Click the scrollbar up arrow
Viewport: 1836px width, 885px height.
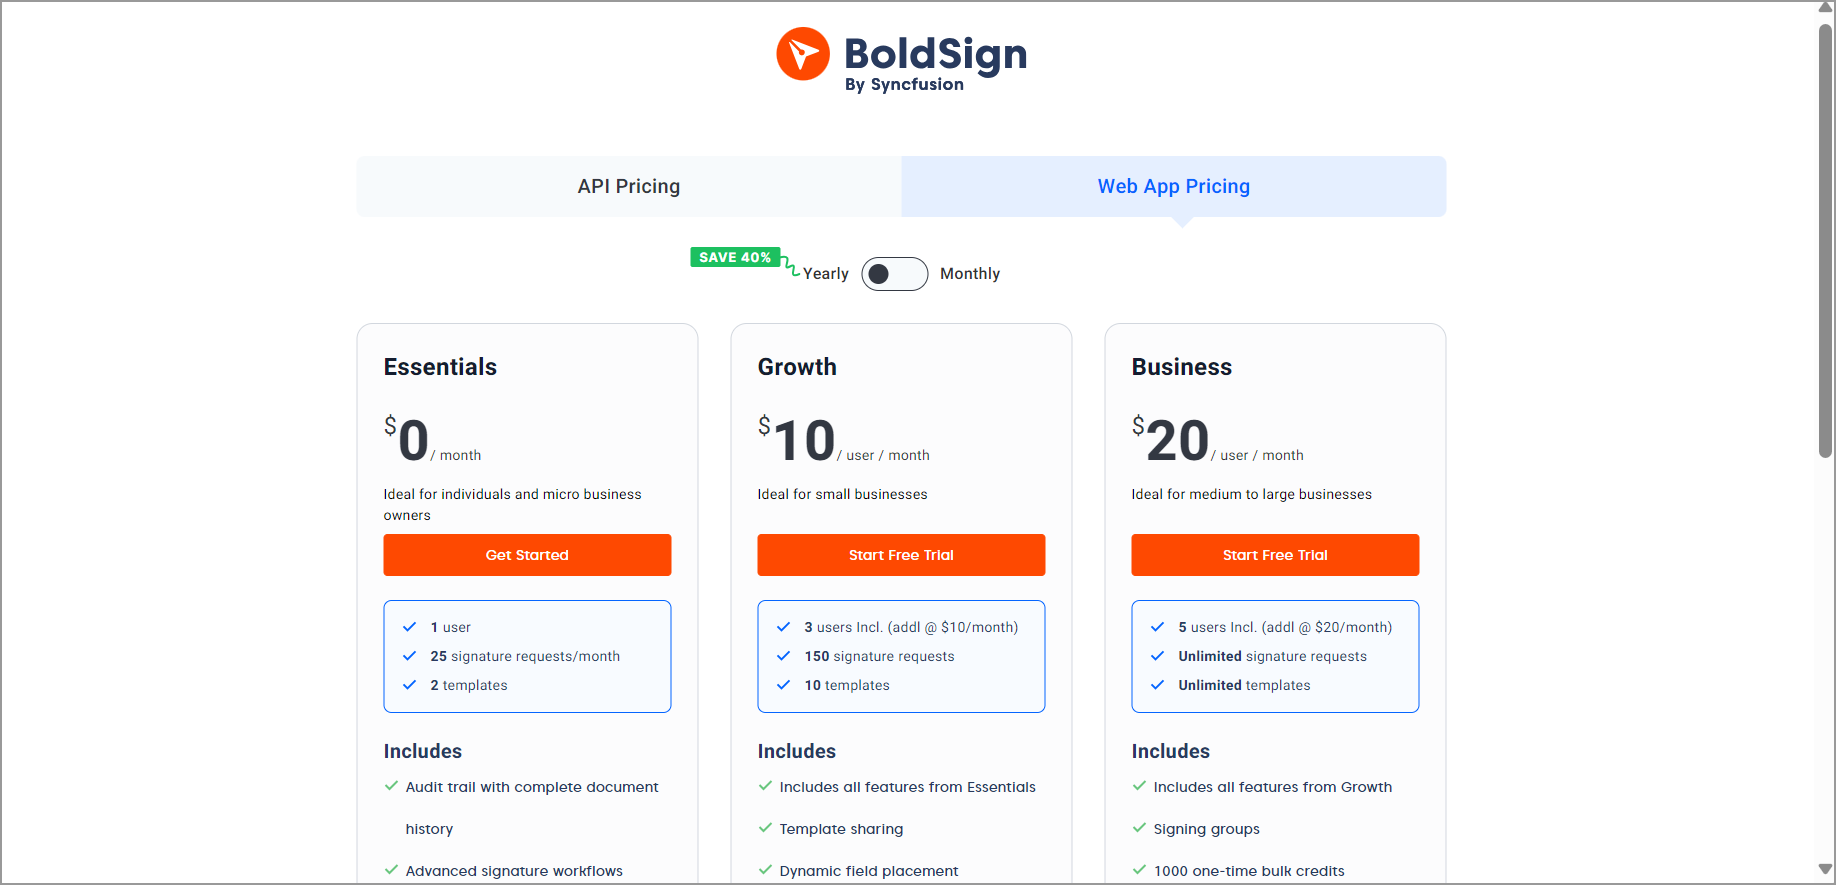(1825, 7)
